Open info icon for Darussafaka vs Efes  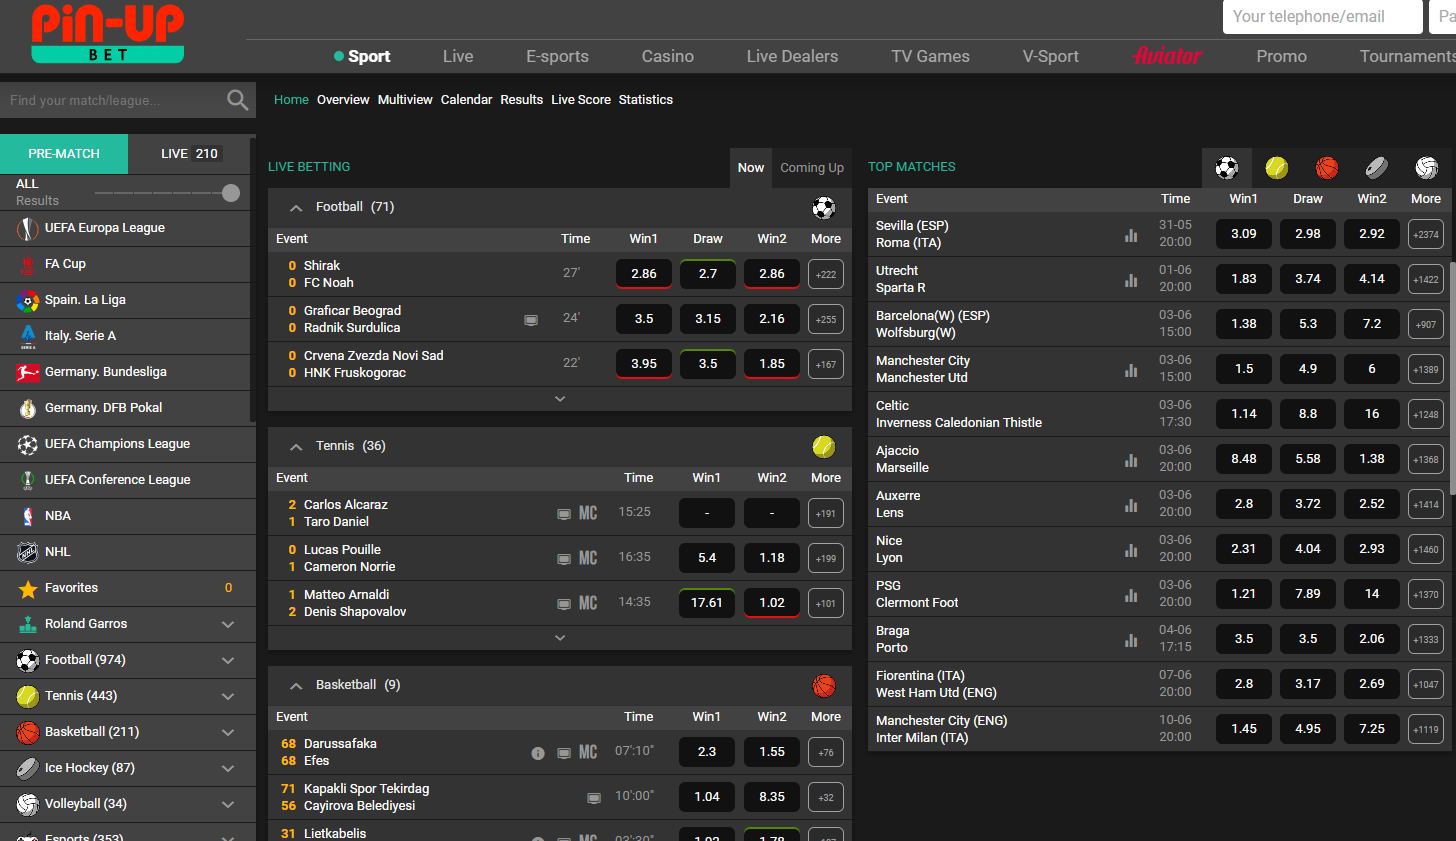538,753
